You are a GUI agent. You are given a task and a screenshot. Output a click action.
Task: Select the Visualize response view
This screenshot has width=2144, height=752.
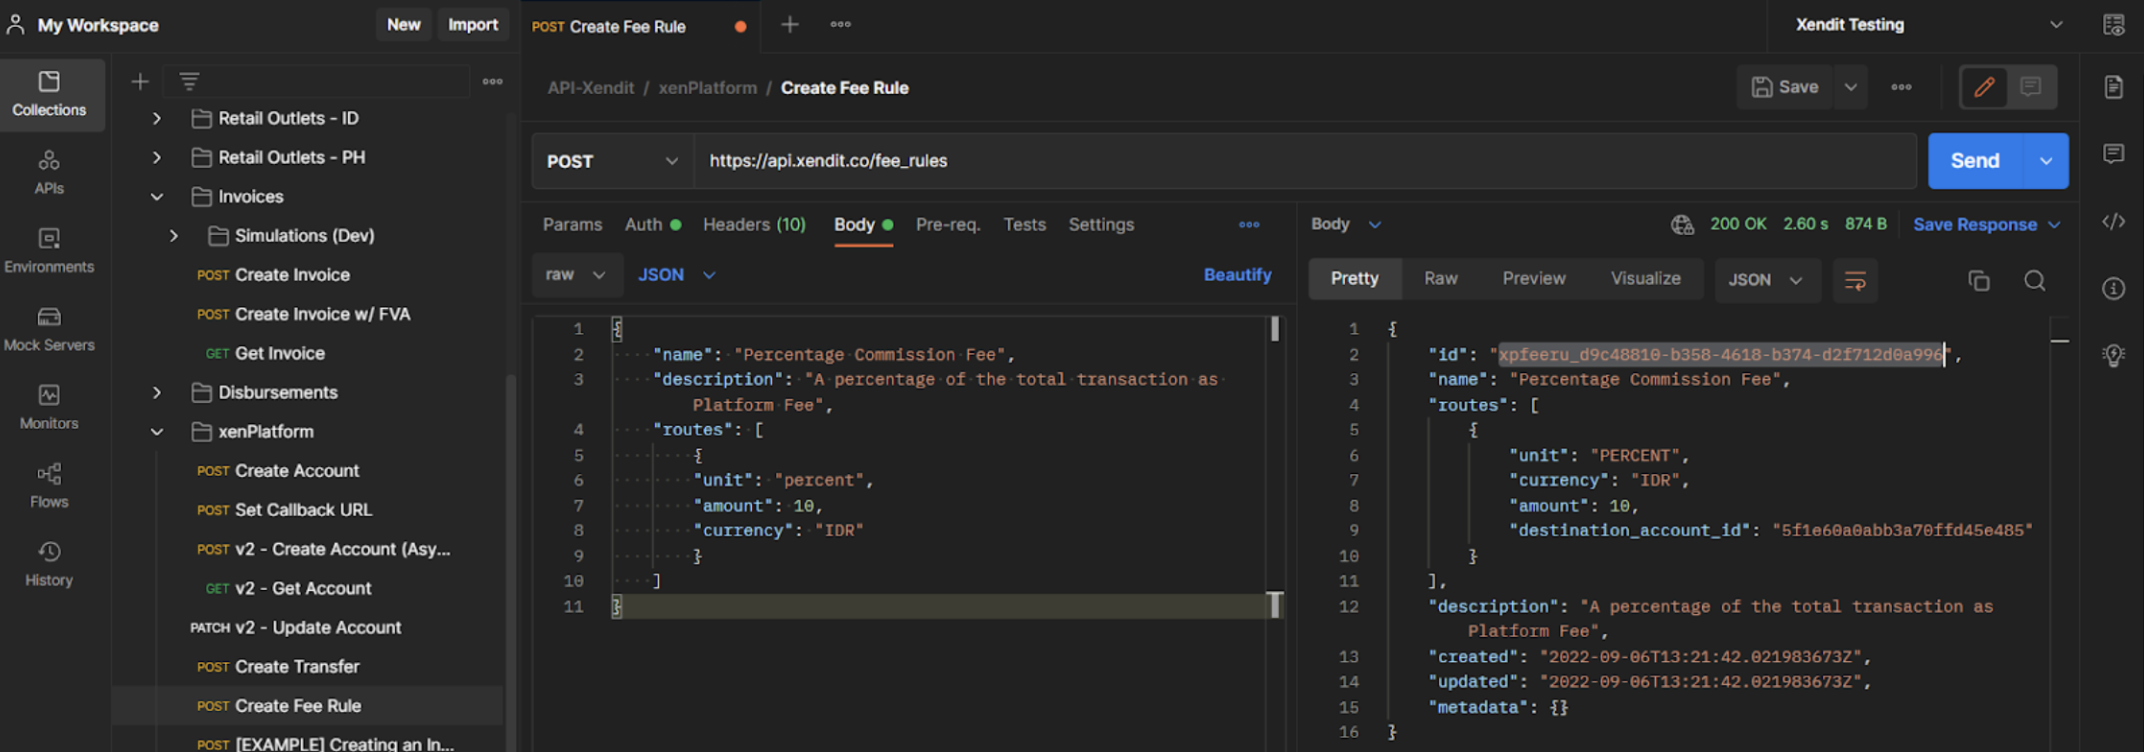(1645, 279)
